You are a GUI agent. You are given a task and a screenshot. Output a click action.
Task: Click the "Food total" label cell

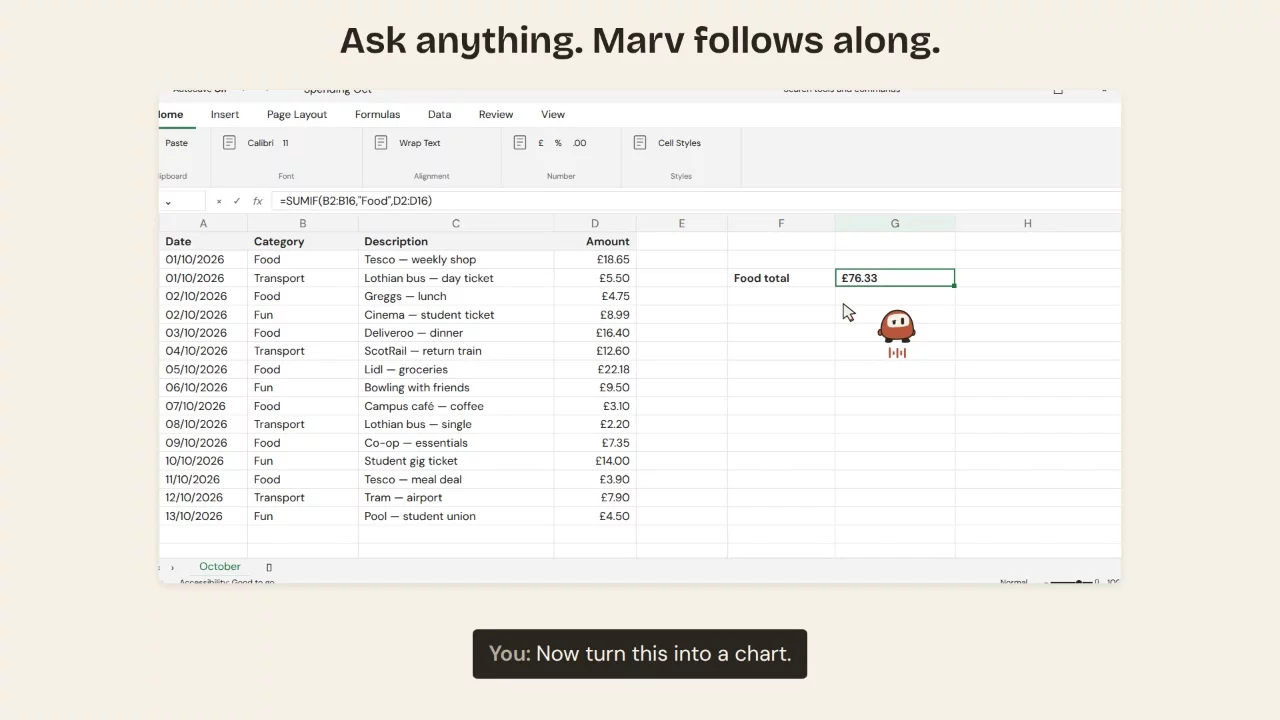(781, 278)
